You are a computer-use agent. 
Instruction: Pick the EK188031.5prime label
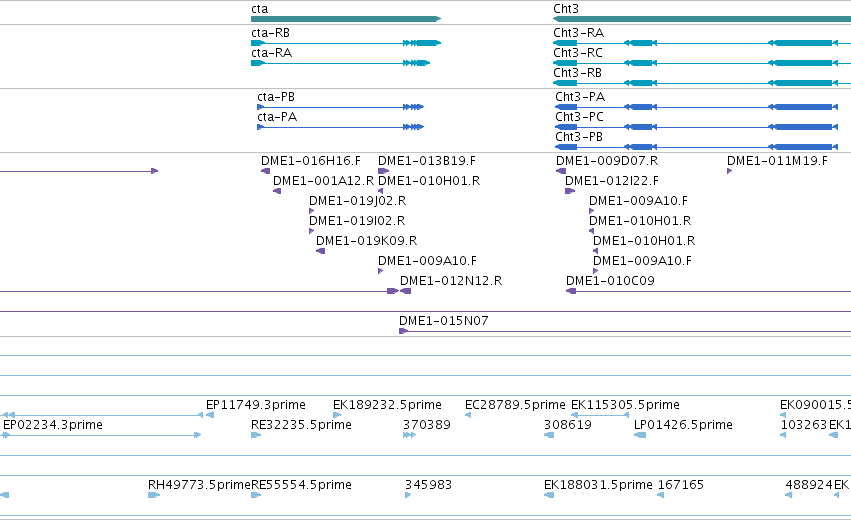598,485
